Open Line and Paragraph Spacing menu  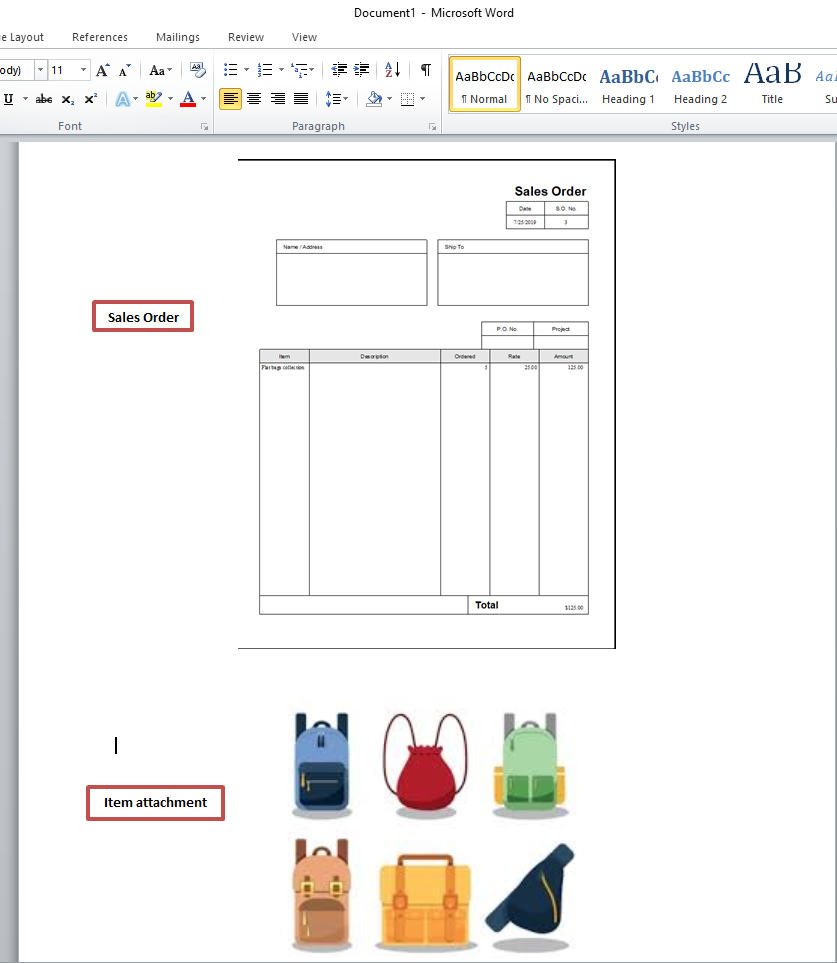point(336,99)
